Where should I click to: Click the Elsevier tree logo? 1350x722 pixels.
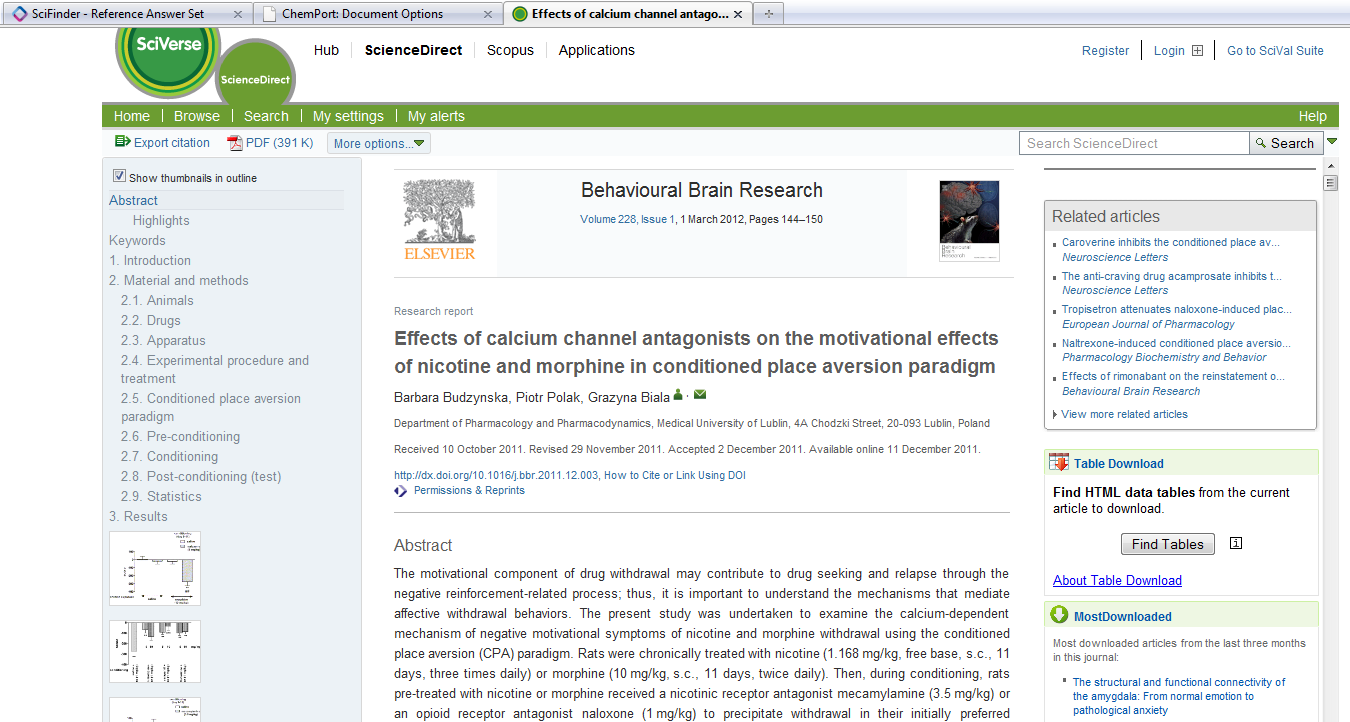click(x=439, y=218)
